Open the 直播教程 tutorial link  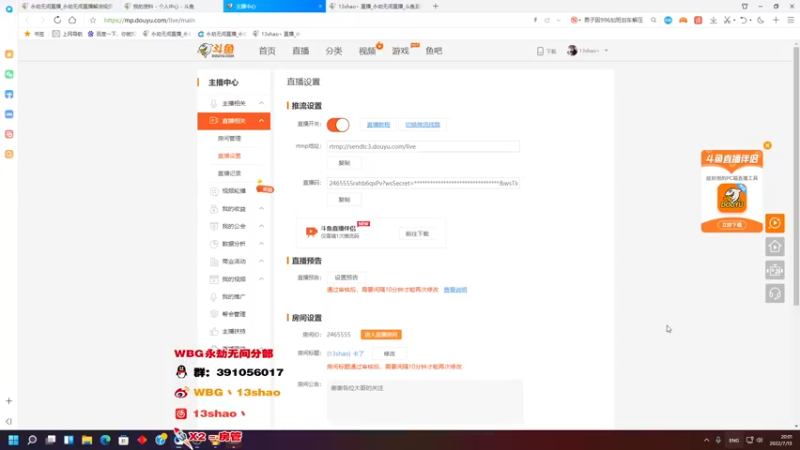click(x=378, y=124)
